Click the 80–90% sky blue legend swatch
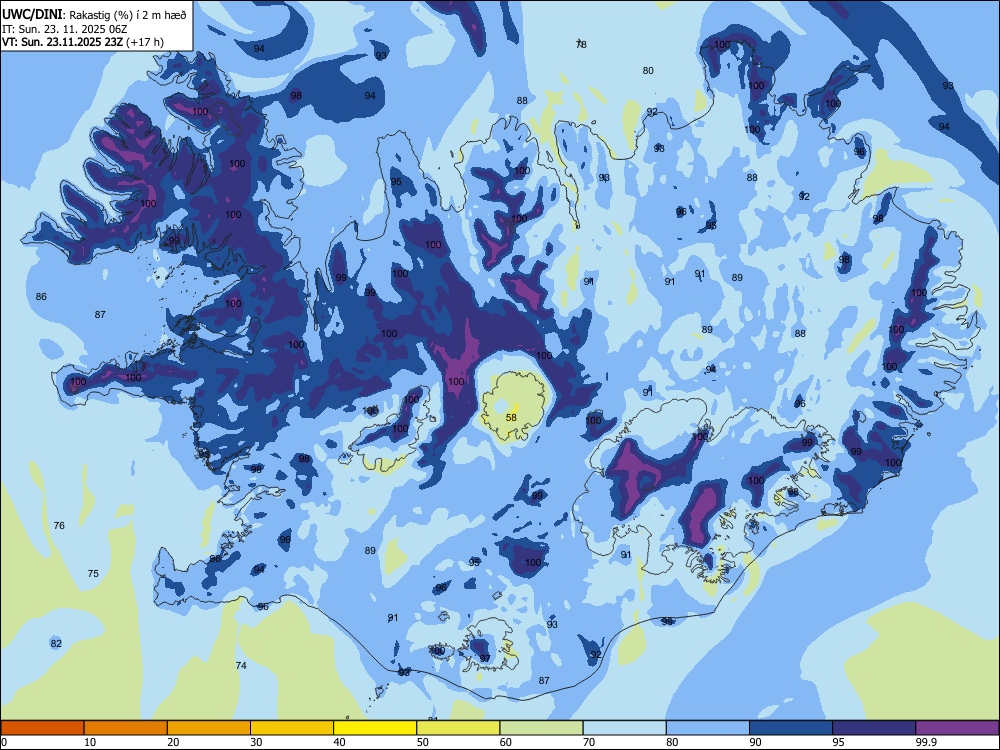 click(x=708, y=728)
